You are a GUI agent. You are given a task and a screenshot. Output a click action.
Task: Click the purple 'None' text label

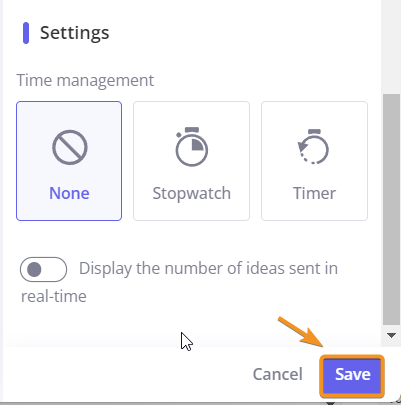69,193
